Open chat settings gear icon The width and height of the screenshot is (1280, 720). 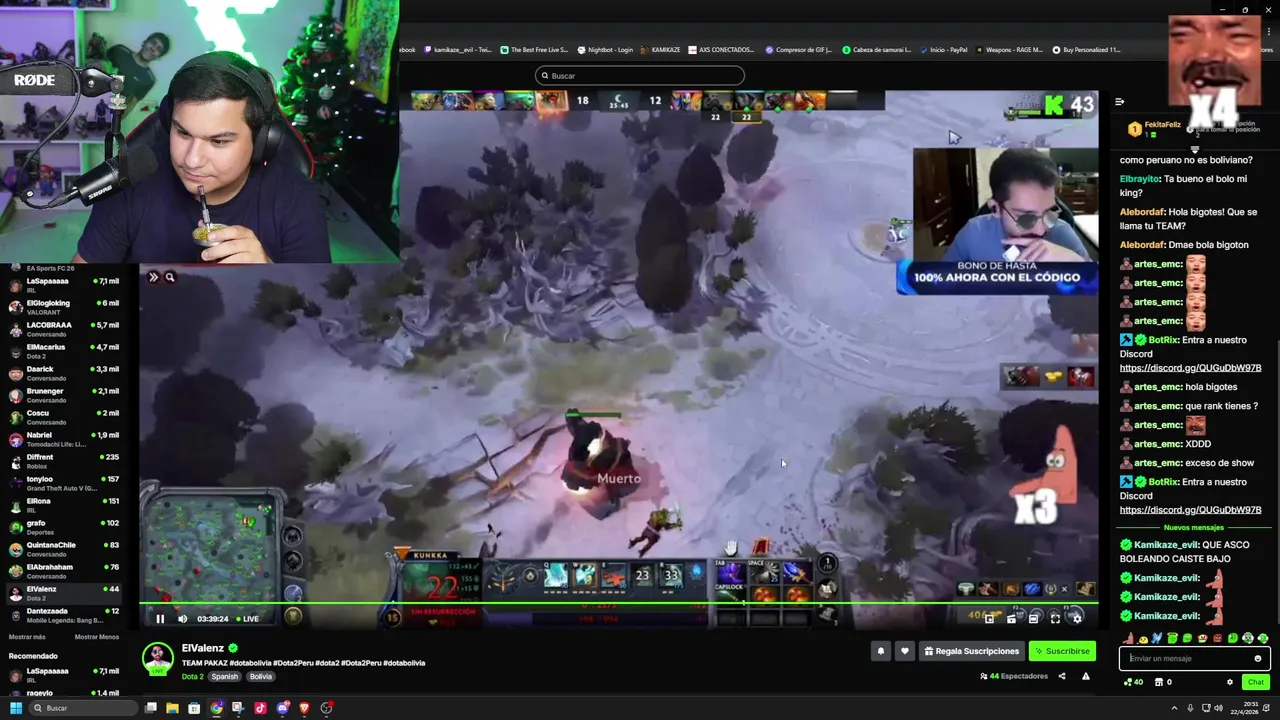point(1230,682)
